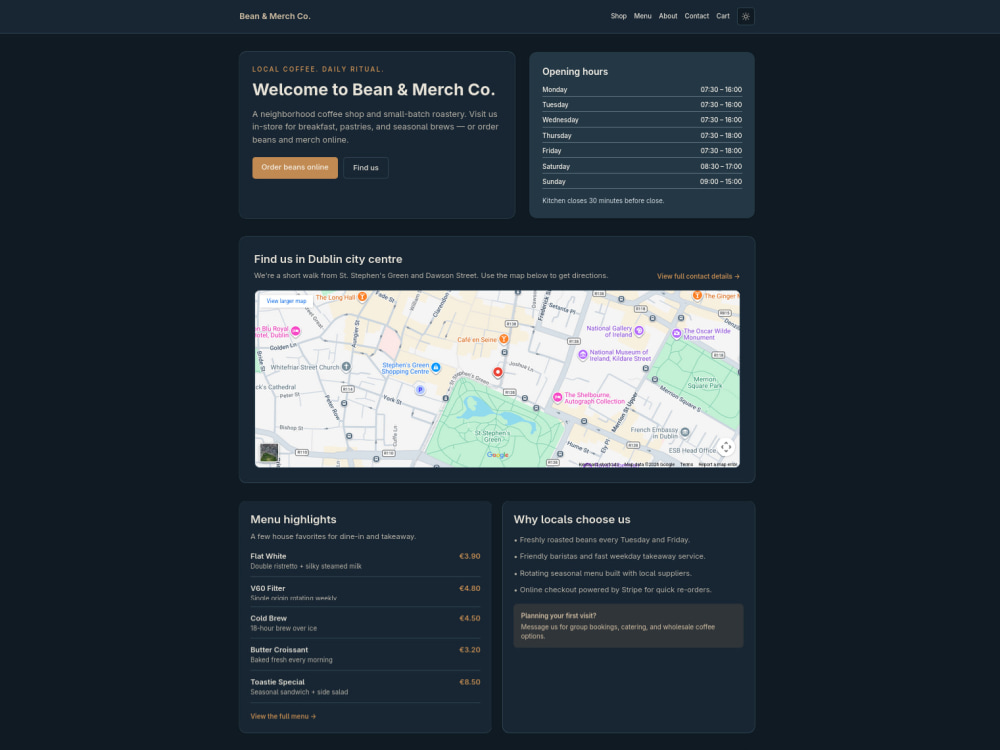
Task: Click the Café en Seine marker icon
Action: (503, 339)
